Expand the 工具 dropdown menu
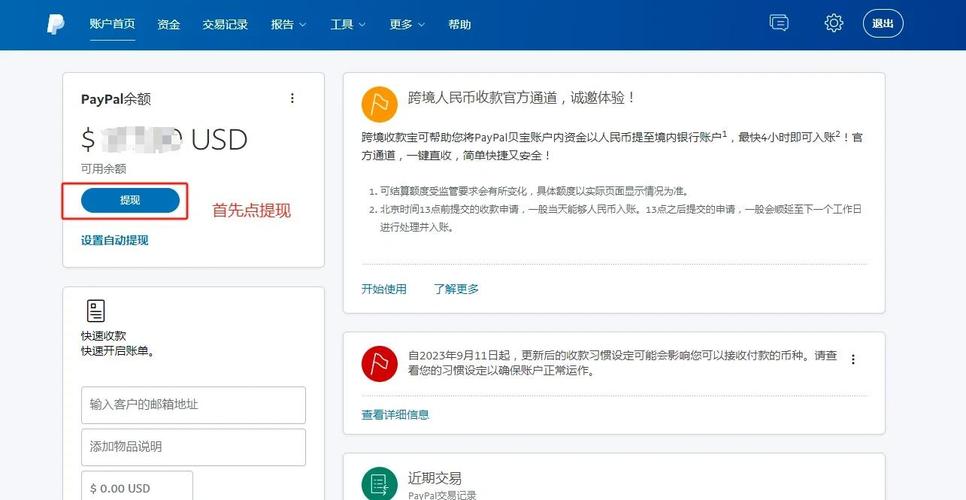Image resolution: width=966 pixels, height=500 pixels. (347, 25)
